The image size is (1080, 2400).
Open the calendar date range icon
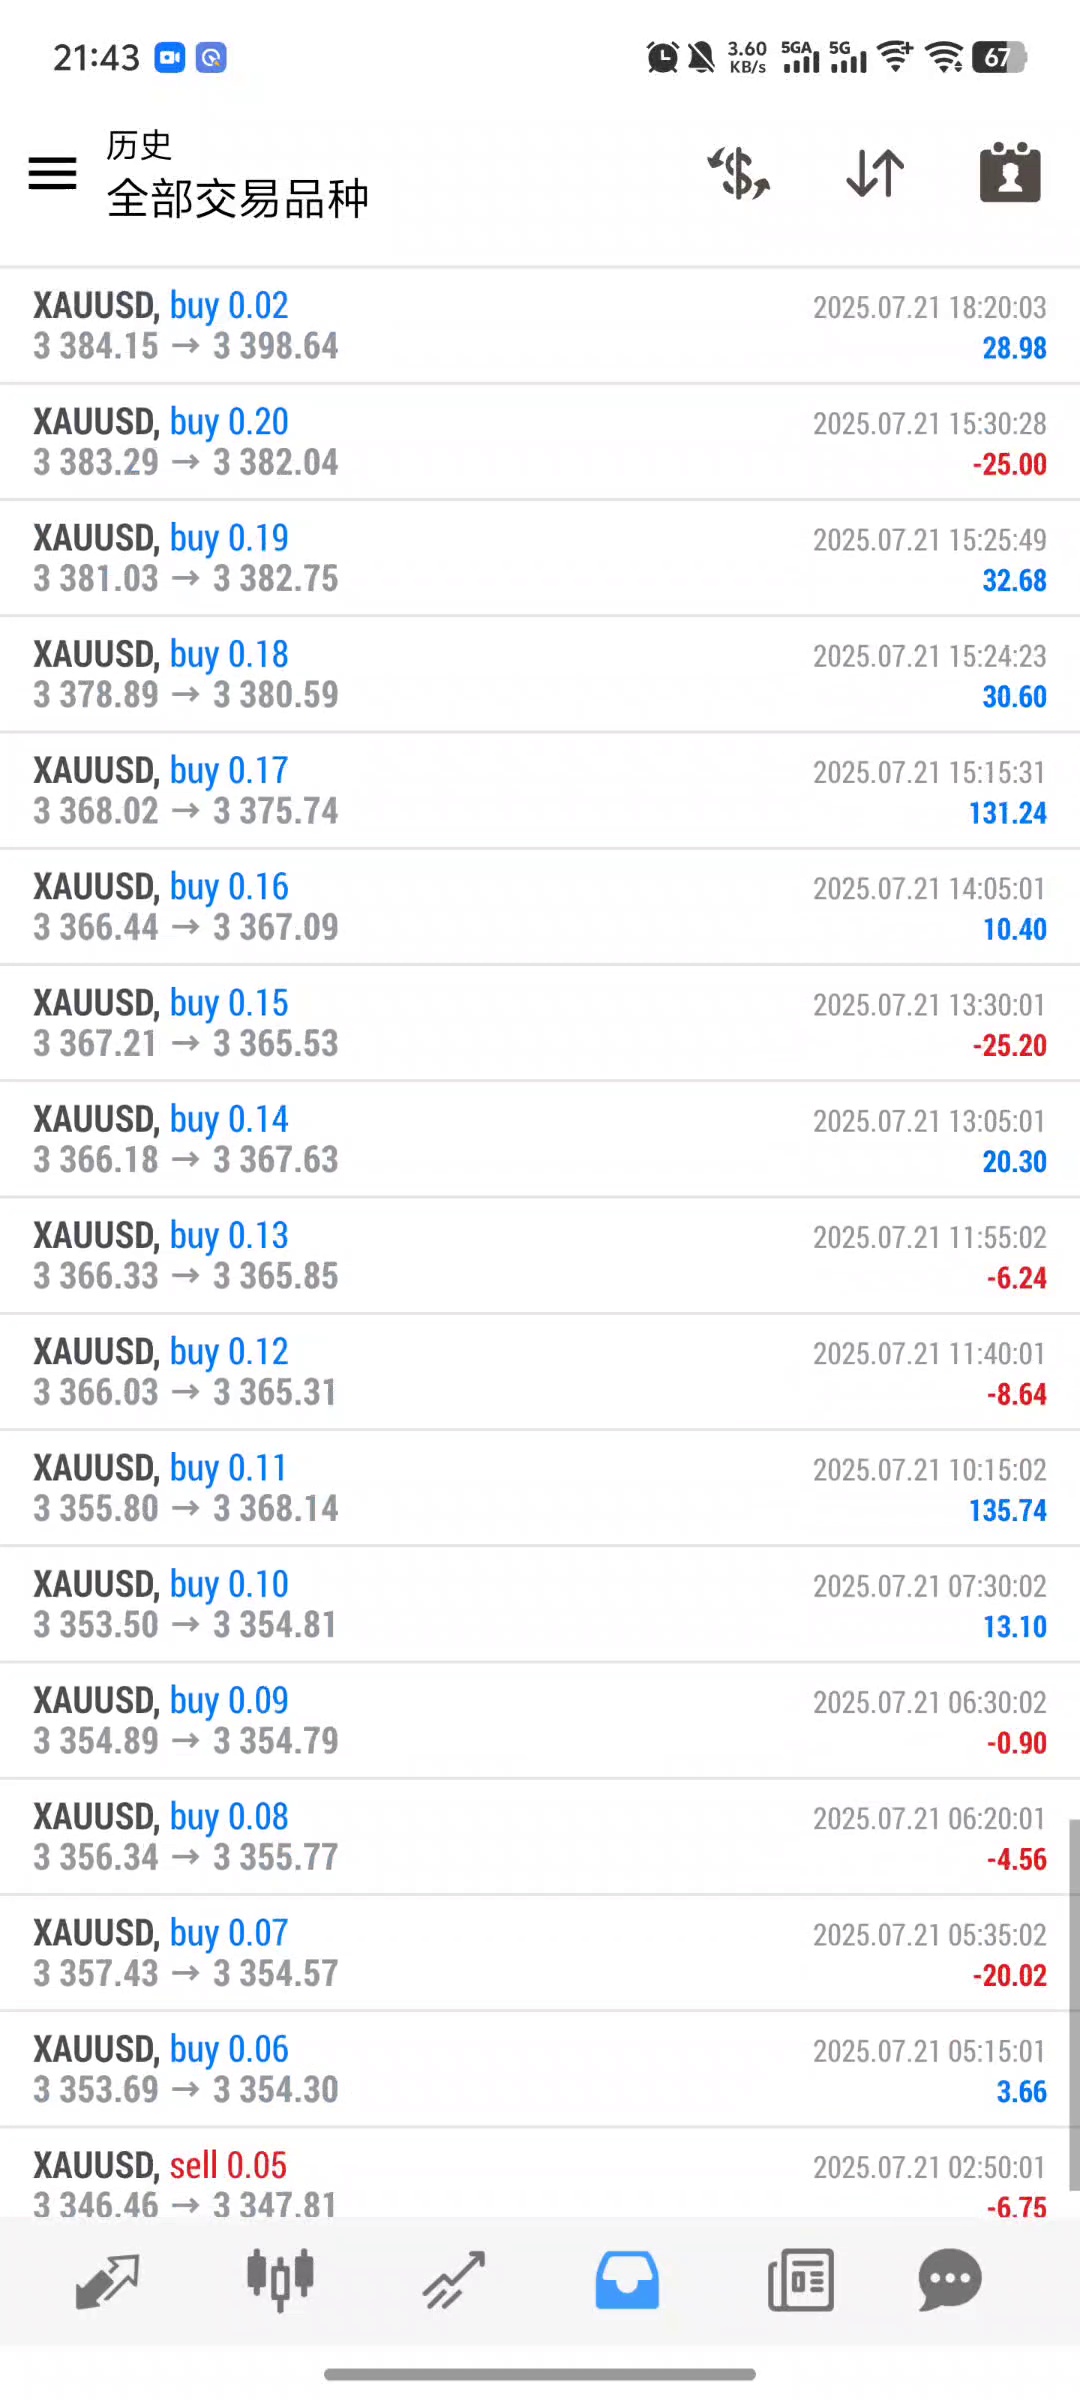pos(1010,173)
